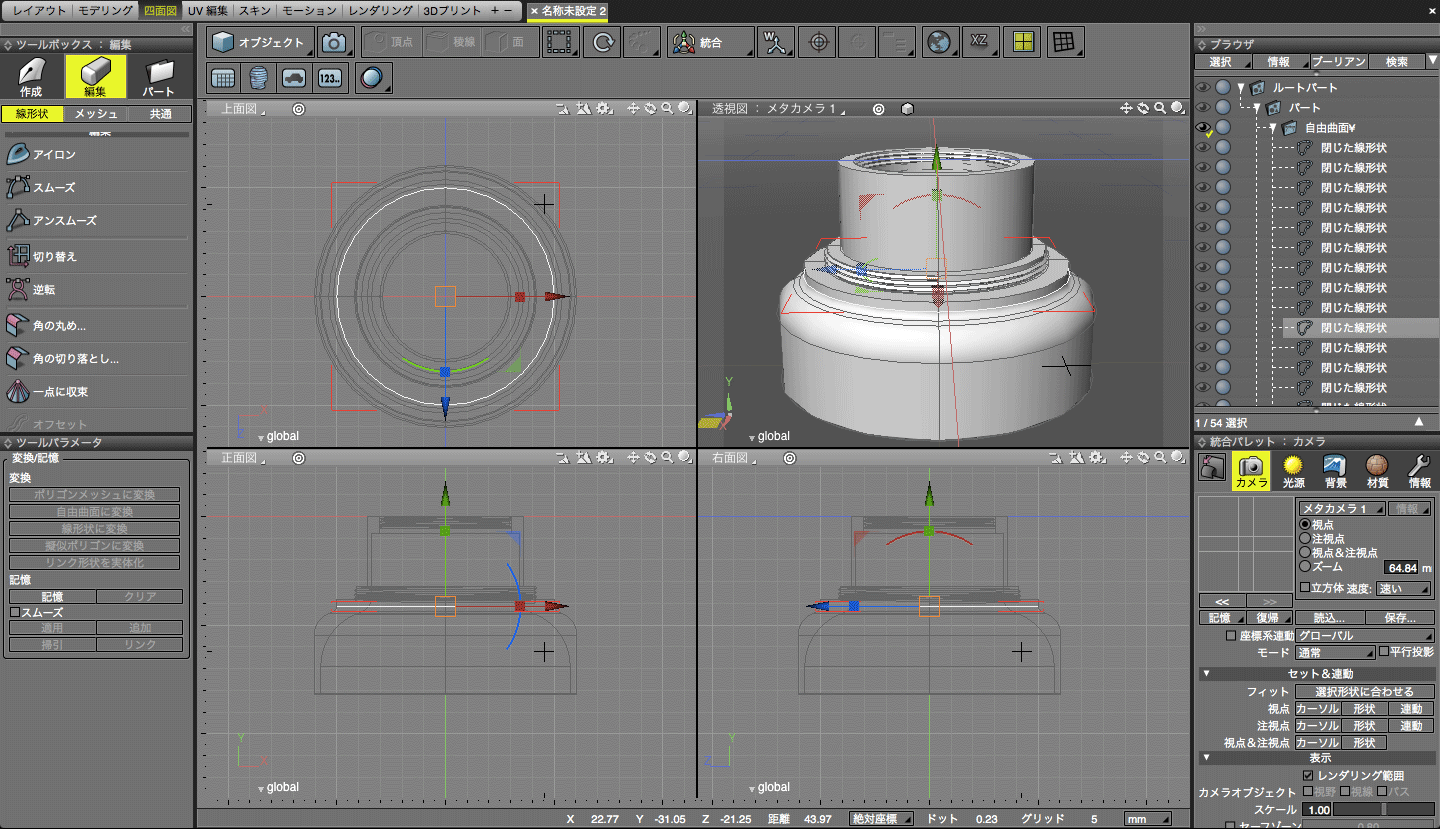Select the スムーズ smooth tool
This screenshot has height=829, width=1440.
tap(54, 188)
